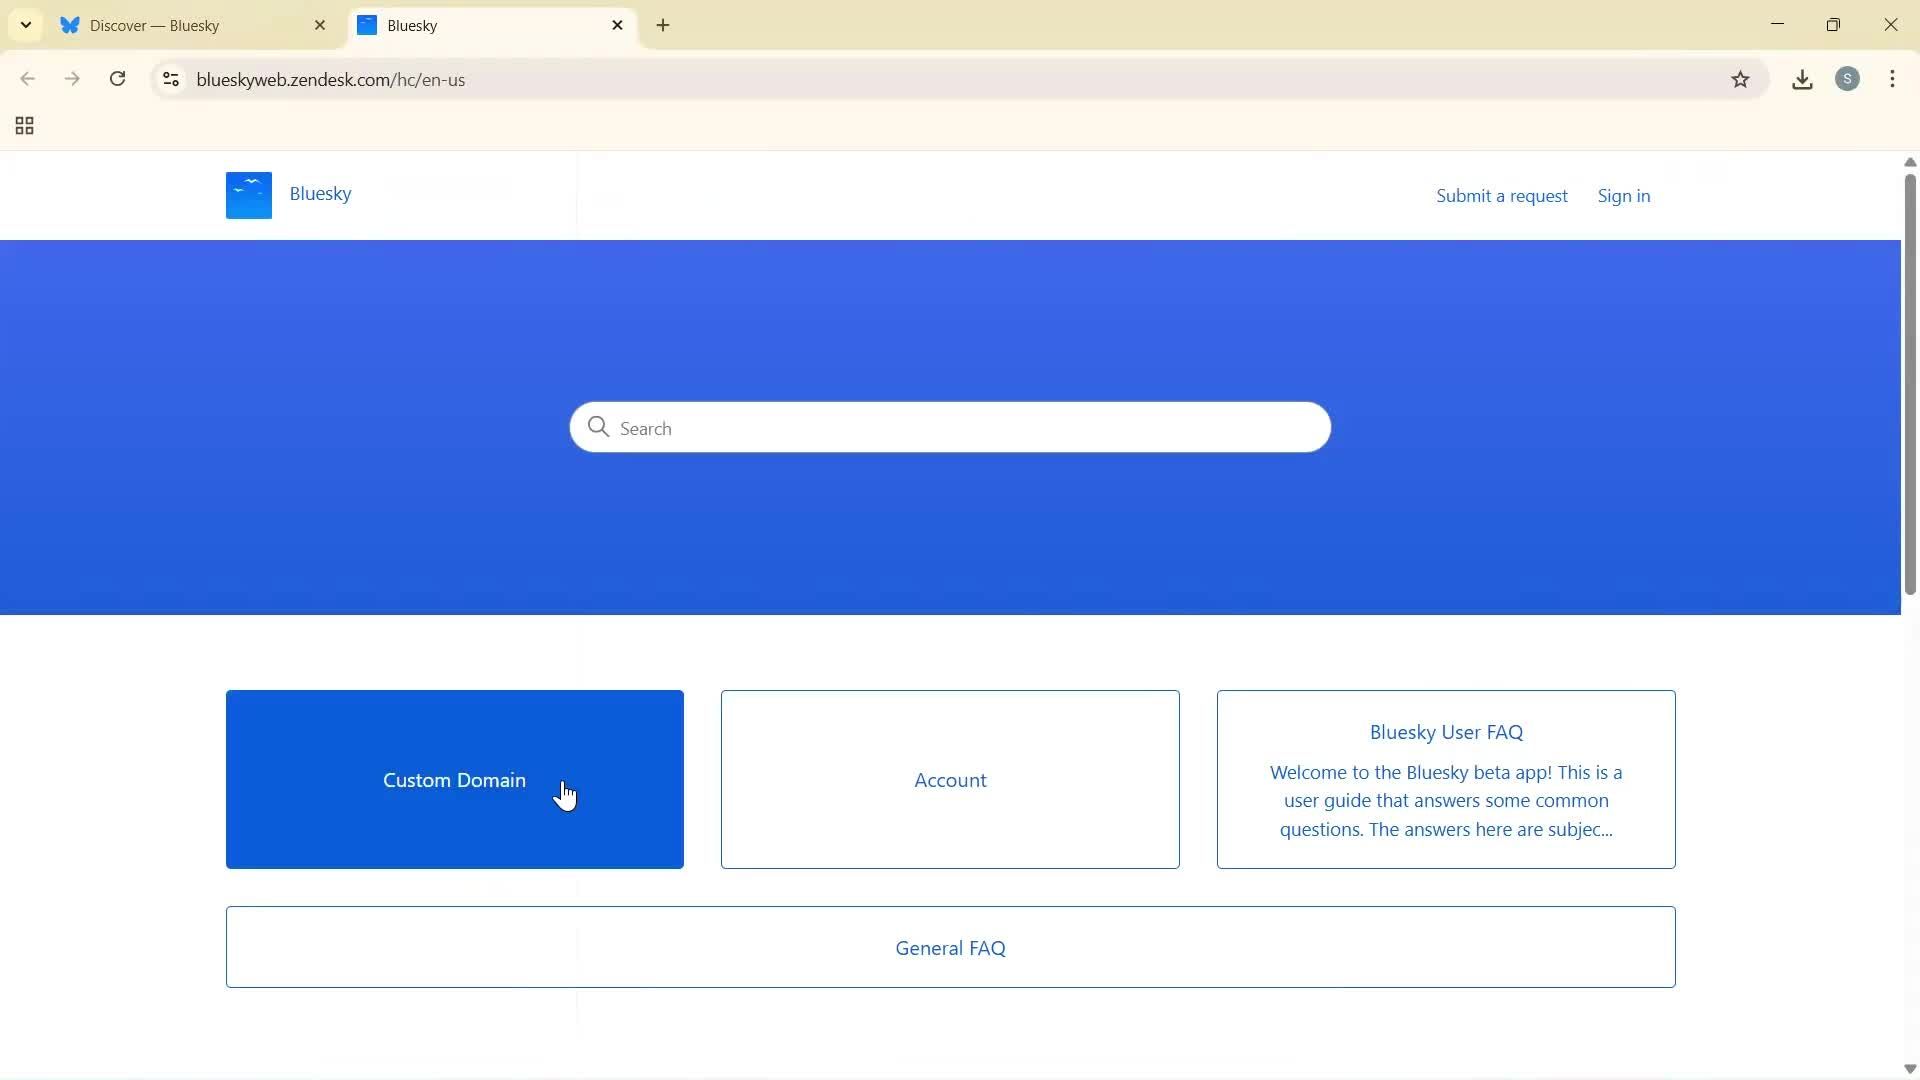The image size is (1920, 1080).
Task: Click the tab groups grid icon
Action: pyautogui.click(x=23, y=126)
